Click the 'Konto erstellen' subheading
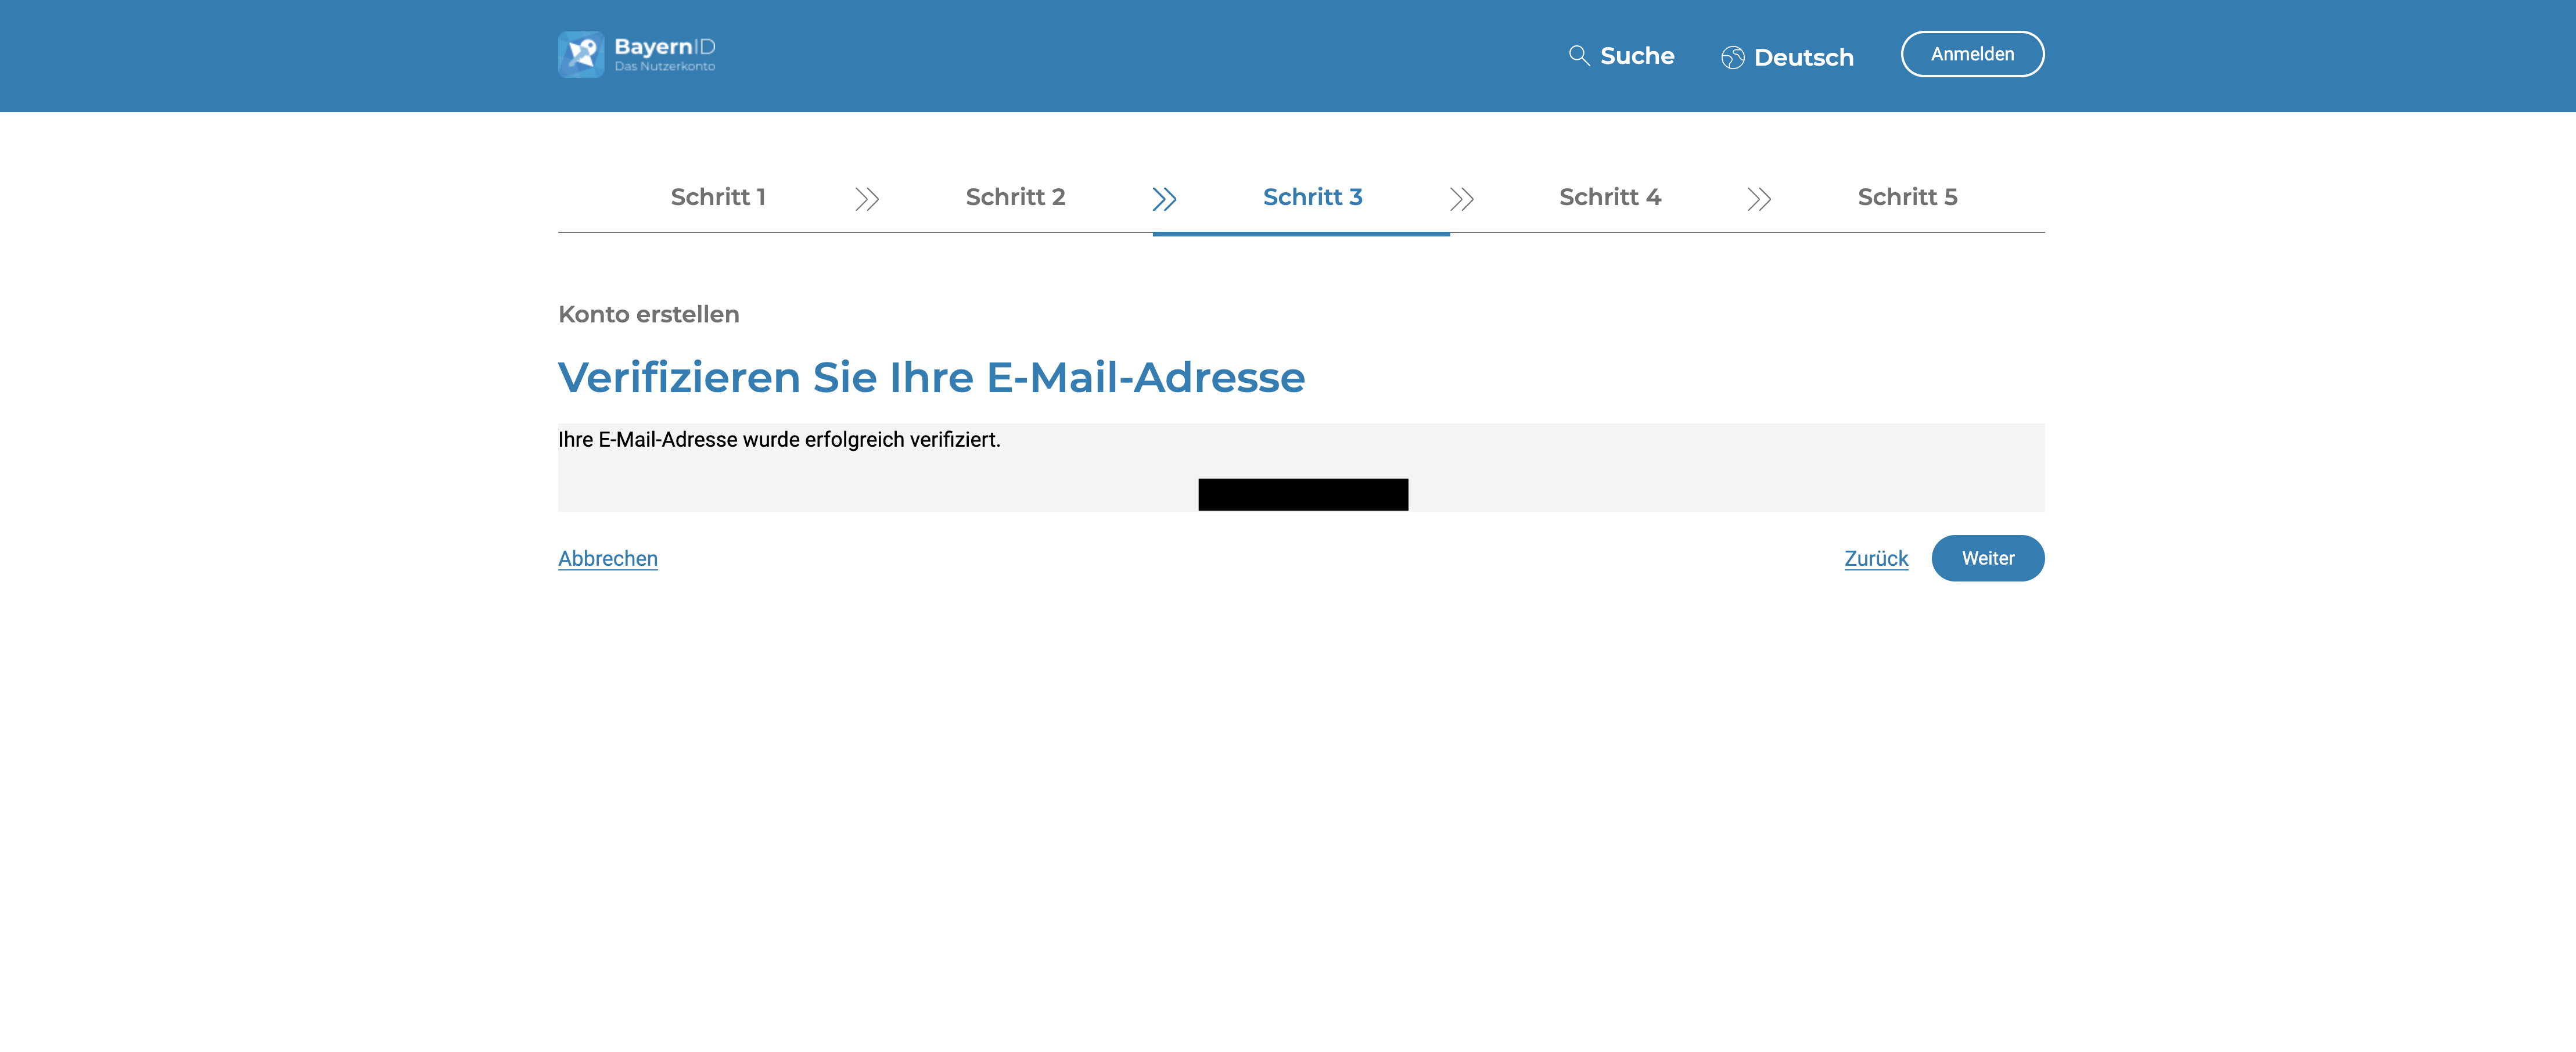This screenshot has height=1052, width=2576. click(649, 314)
